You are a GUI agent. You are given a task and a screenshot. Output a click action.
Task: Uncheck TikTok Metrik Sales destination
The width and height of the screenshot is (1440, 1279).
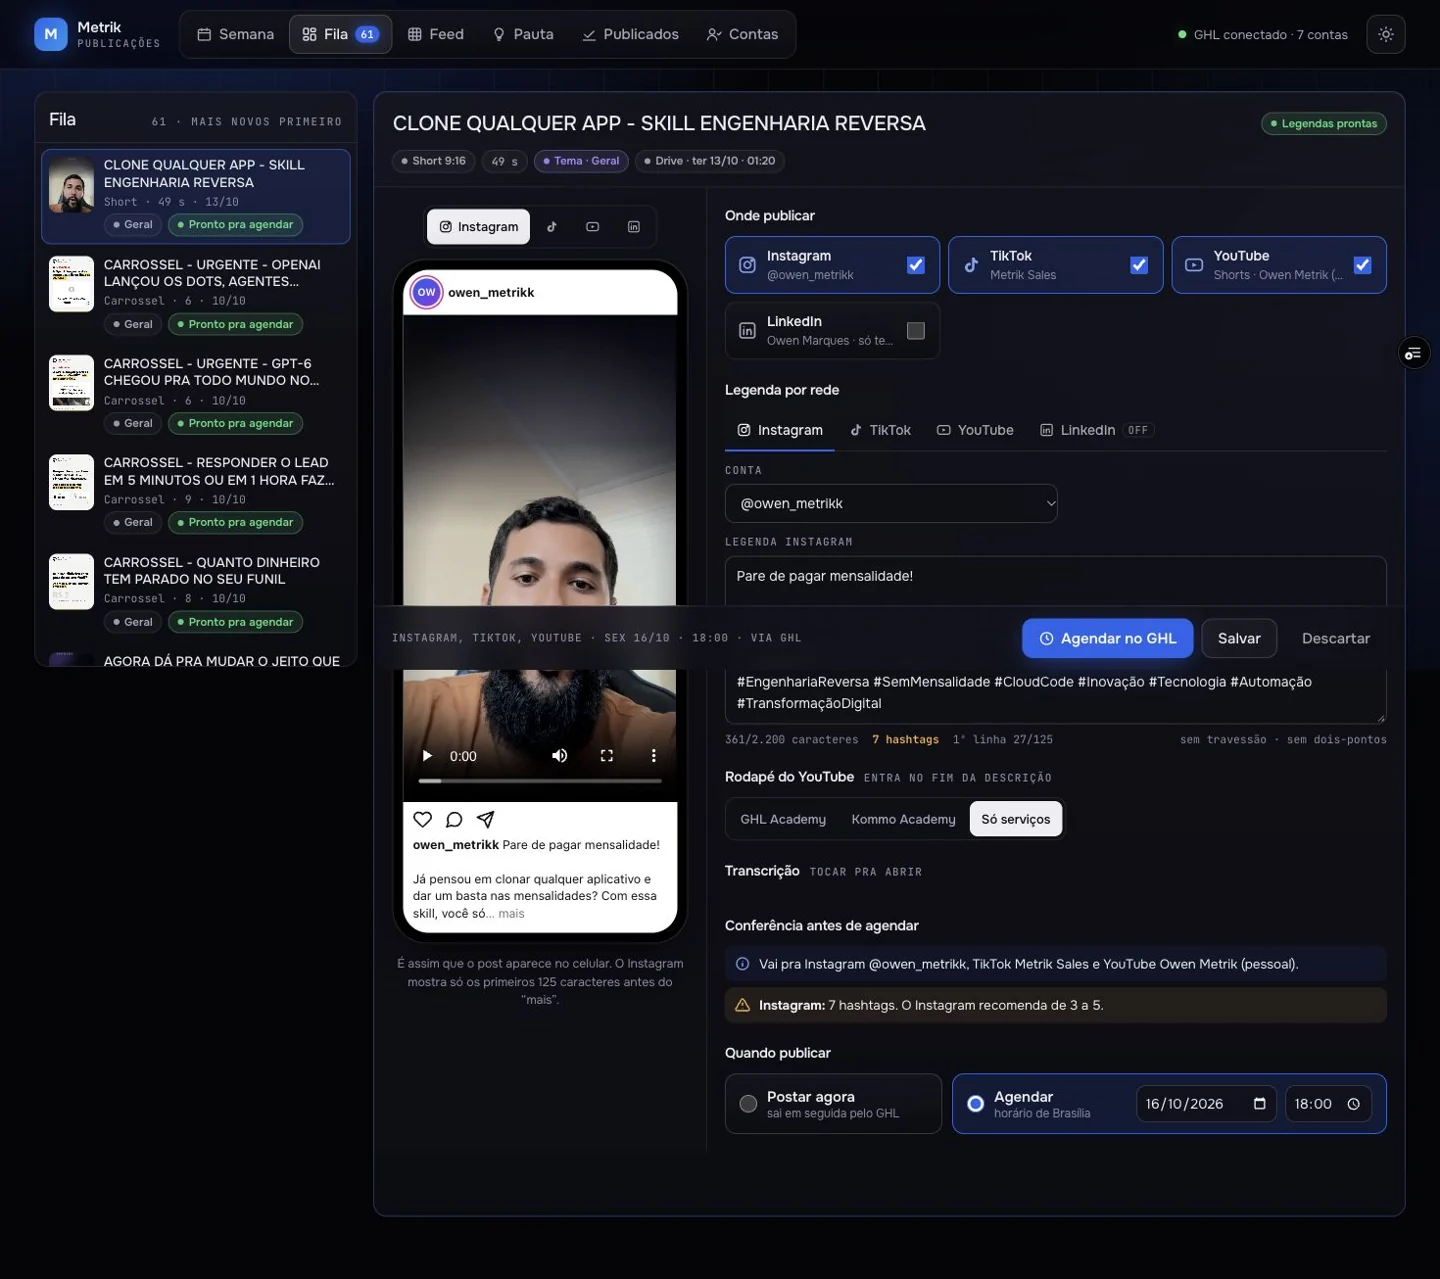(x=1139, y=265)
